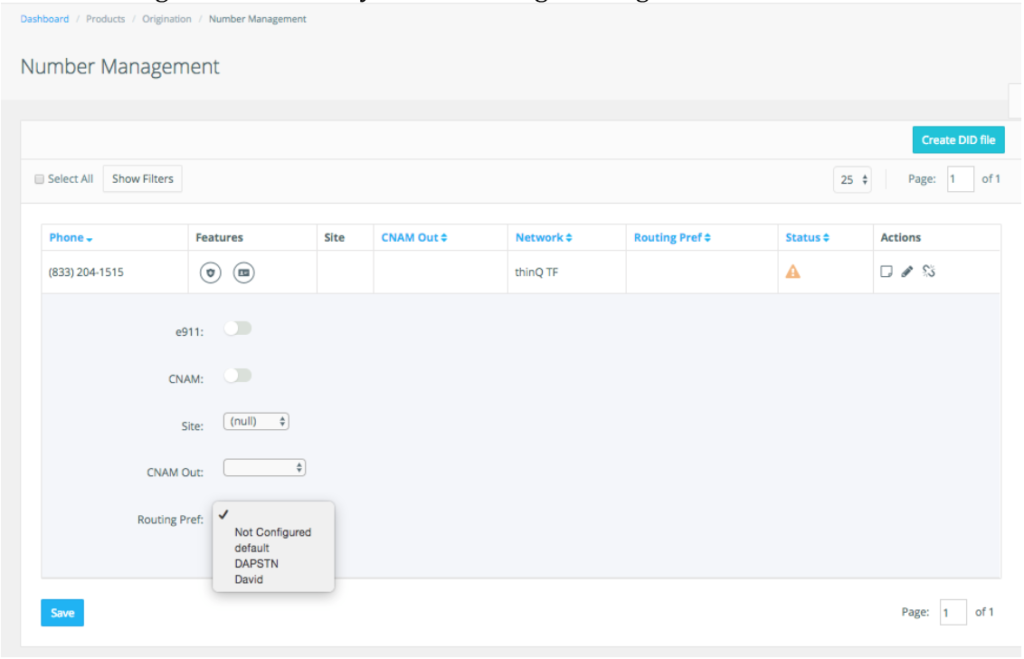This screenshot has width=1024, height=659.
Task: Choose David from the Routing Pref options
Action: point(247,579)
